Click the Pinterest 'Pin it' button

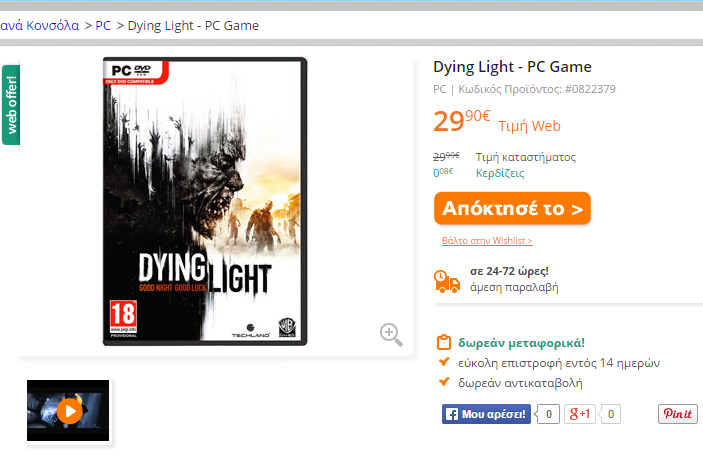[678, 414]
